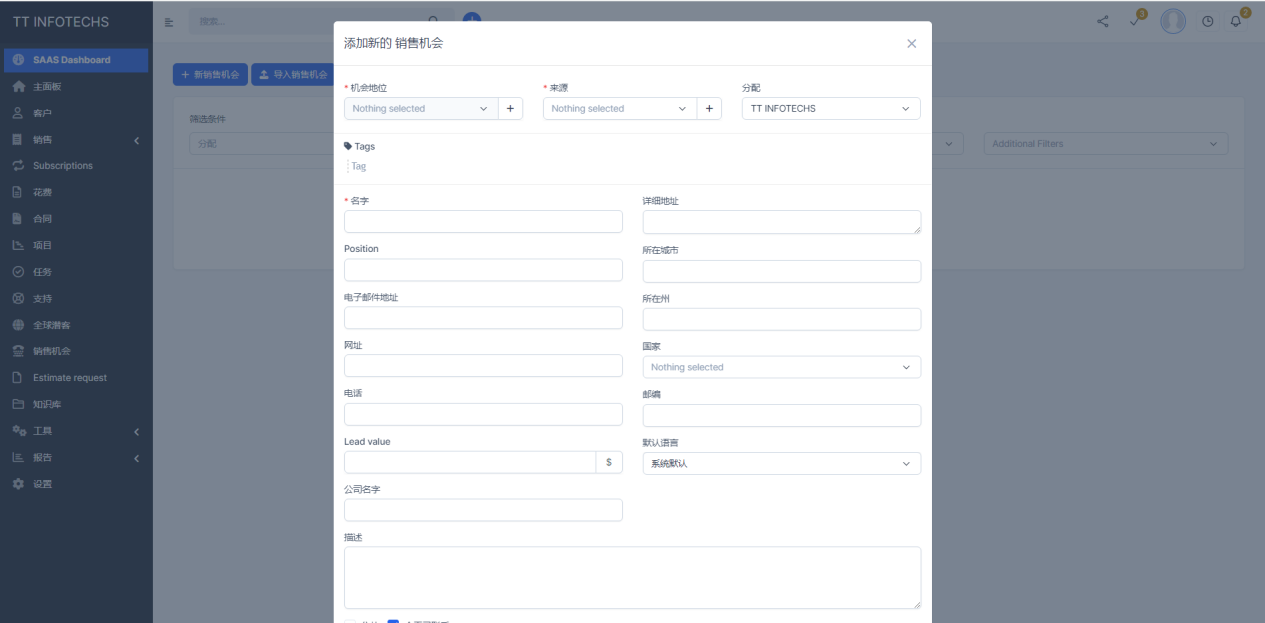This screenshot has height=623, width=1265.
Task: Click the 描述 text area
Action: 632,577
